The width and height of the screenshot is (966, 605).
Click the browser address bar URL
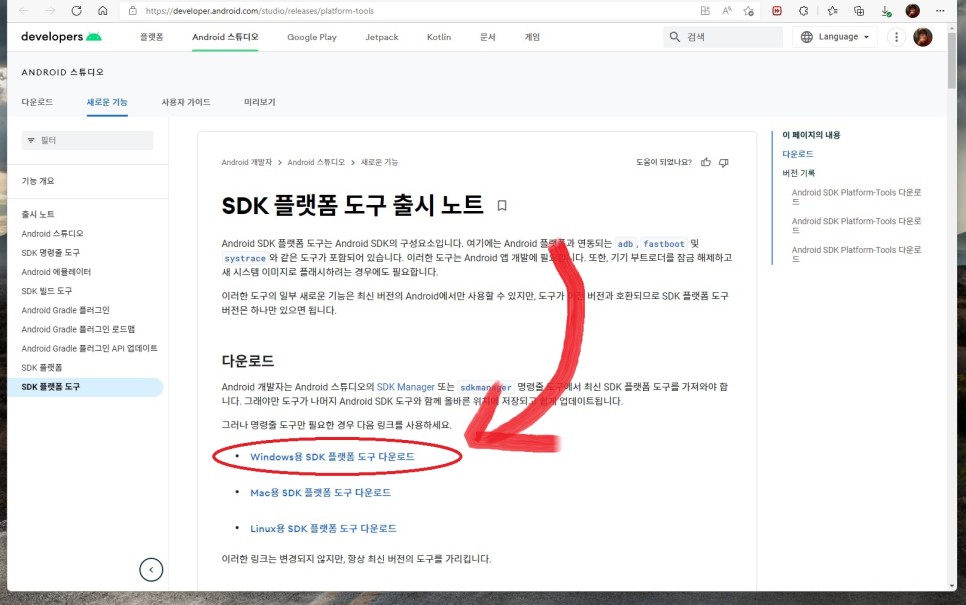[x=259, y=10]
